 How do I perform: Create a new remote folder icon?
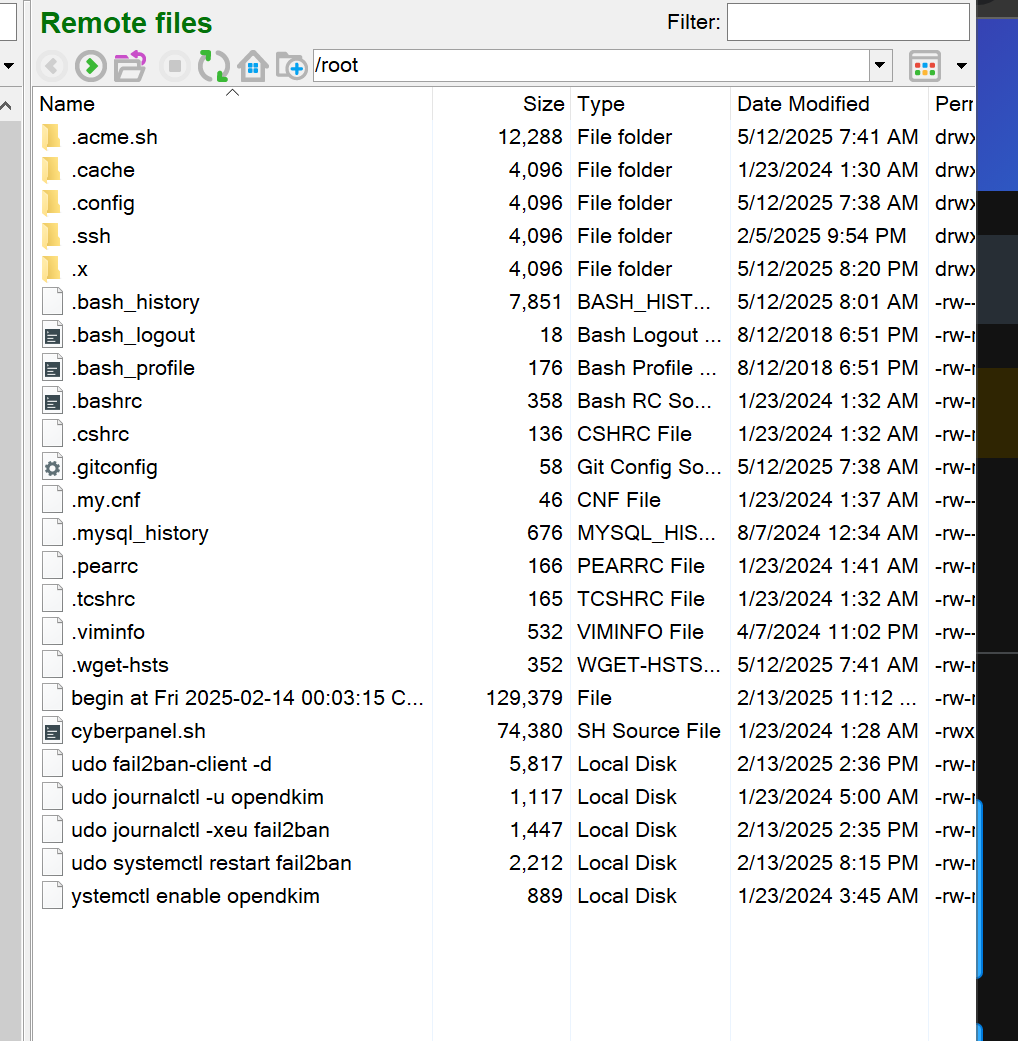point(291,66)
